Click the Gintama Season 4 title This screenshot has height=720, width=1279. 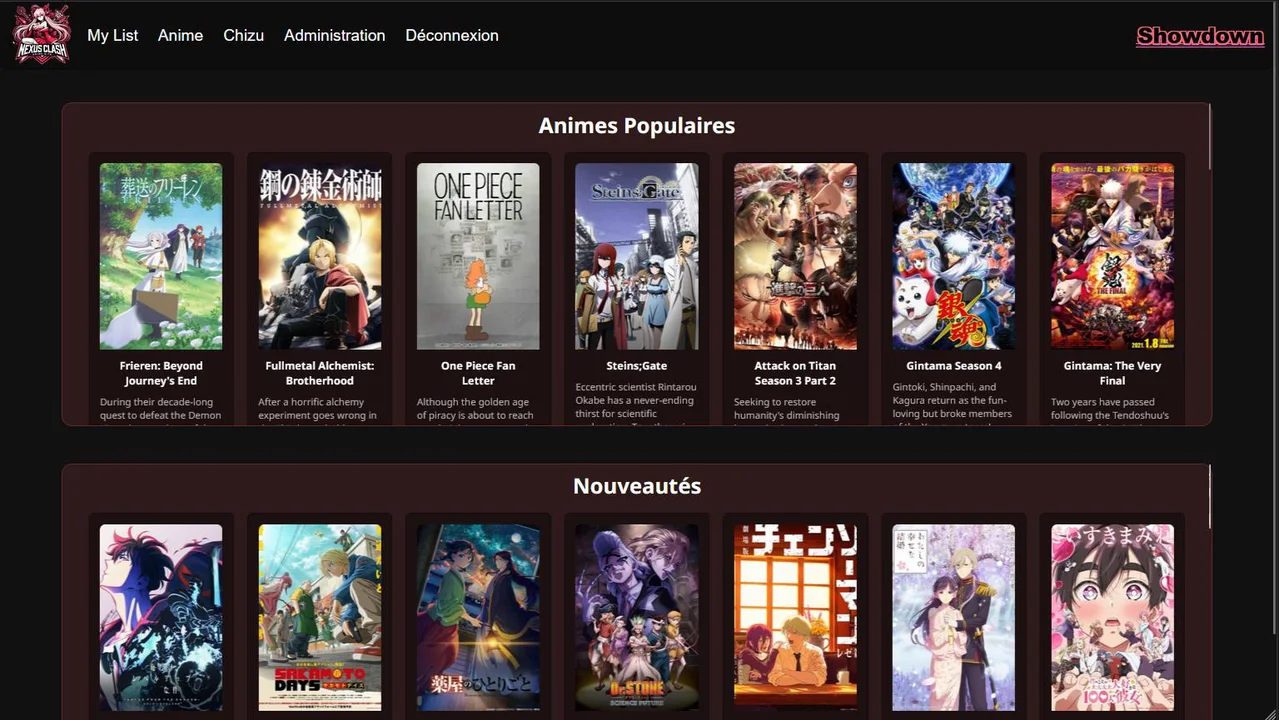[954, 366]
